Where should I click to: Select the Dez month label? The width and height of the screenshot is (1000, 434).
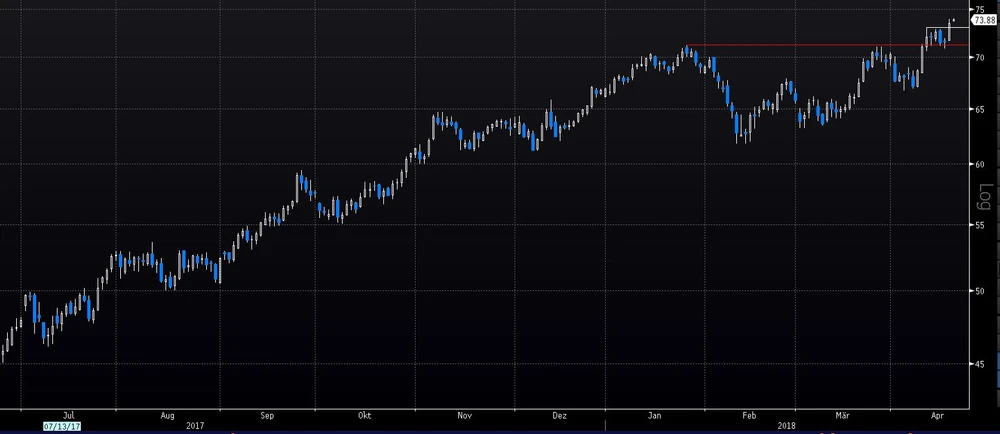[x=559, y=414]
